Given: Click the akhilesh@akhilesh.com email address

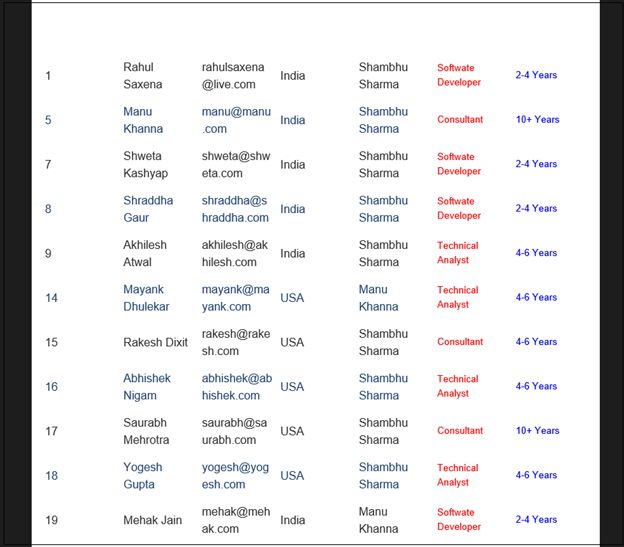Looking at the screenshot, I should coord(236,253).
